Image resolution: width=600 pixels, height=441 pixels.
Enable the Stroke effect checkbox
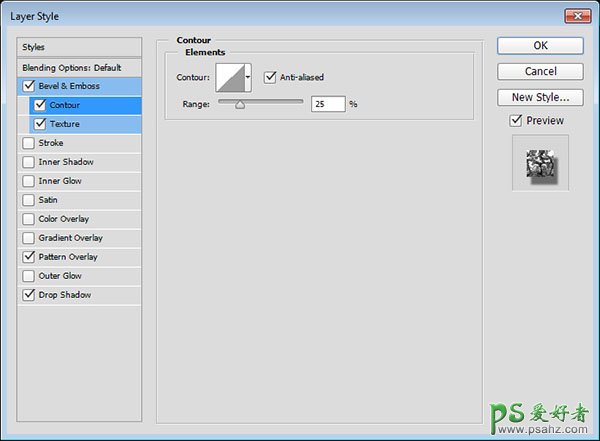[x=28, y=143]
